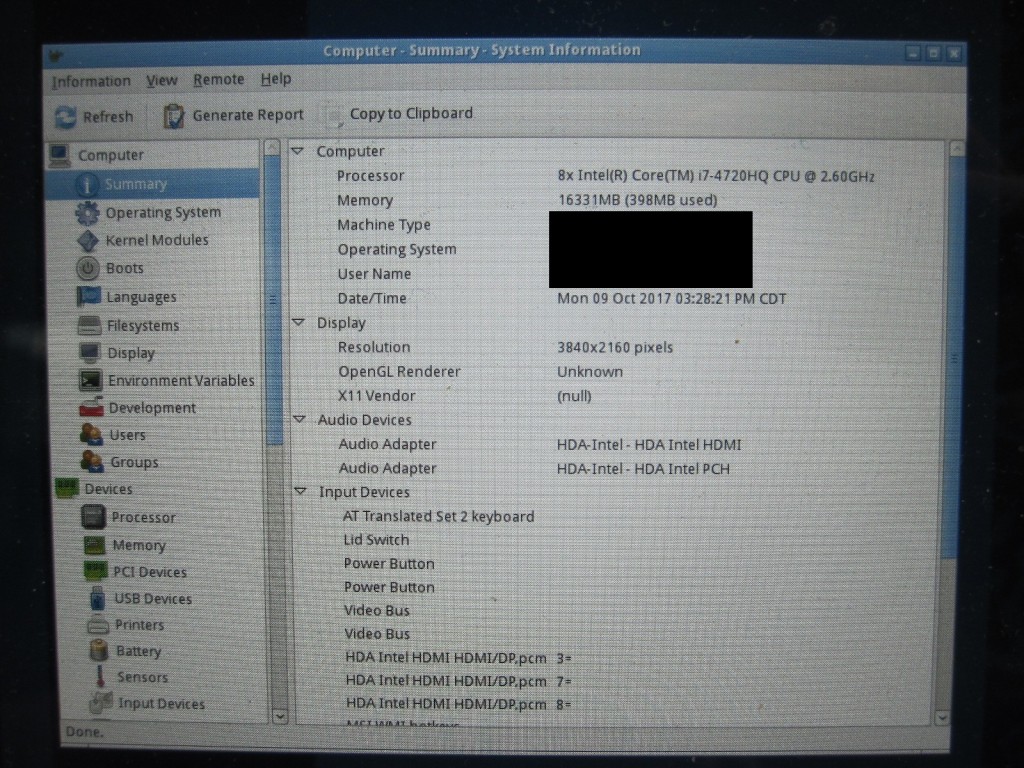
Task: Click the Environment Variables terminal icon
Action: click(x=90, y=380)
